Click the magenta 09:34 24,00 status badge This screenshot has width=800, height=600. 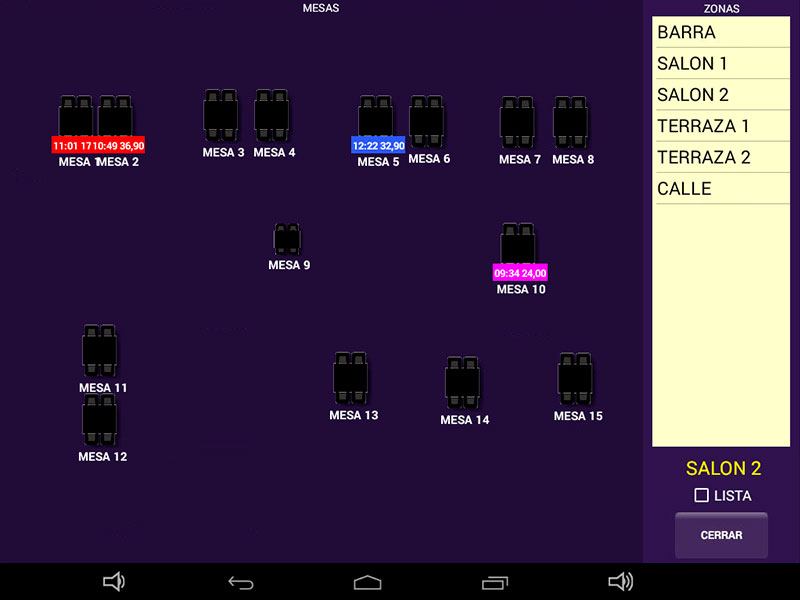(x=520, y=273)
